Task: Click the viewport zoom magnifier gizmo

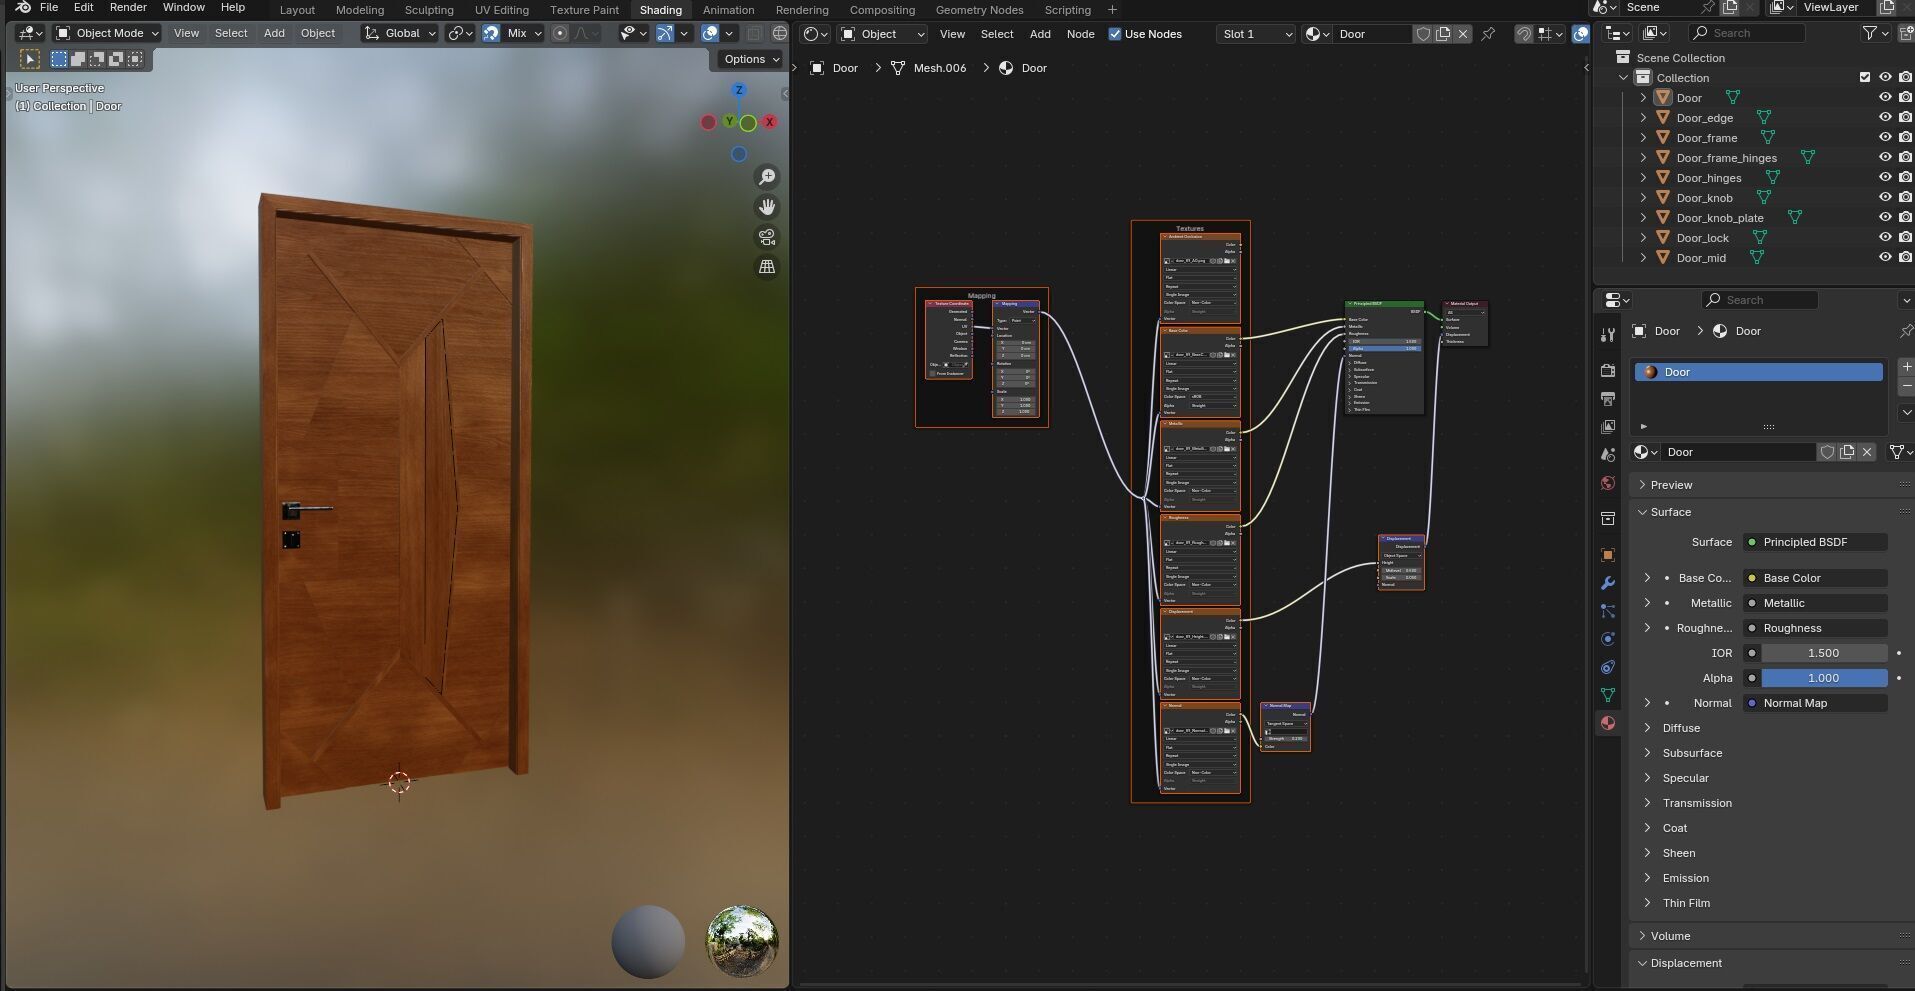Action: click(767, 177)
